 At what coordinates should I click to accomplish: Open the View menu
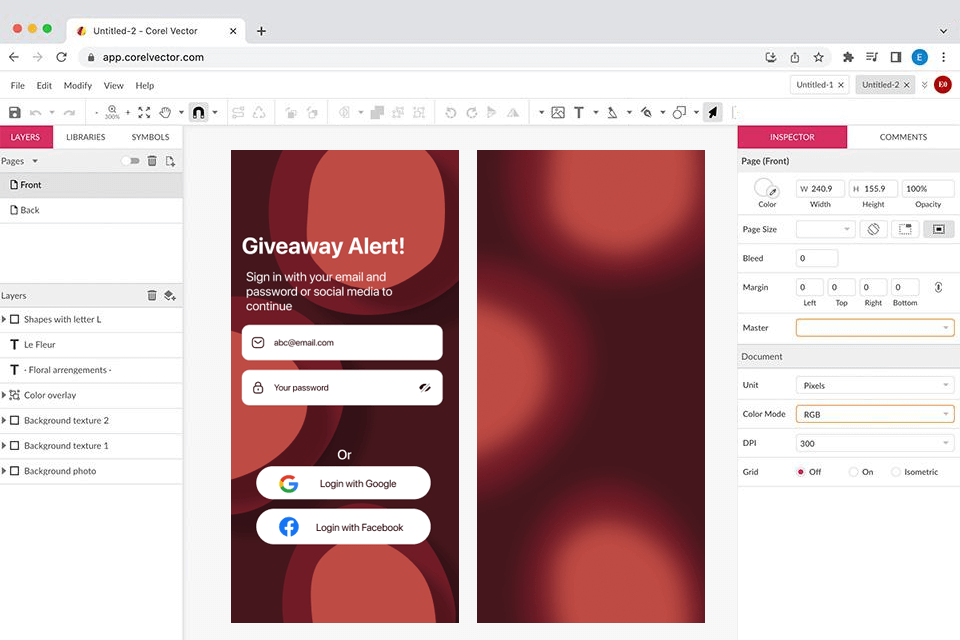click(113, 86)
